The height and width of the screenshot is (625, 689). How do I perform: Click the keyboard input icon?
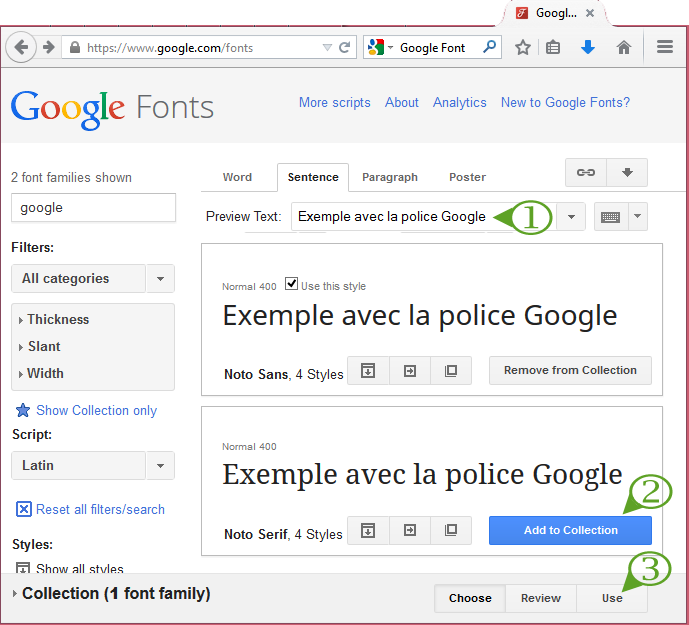611,216
